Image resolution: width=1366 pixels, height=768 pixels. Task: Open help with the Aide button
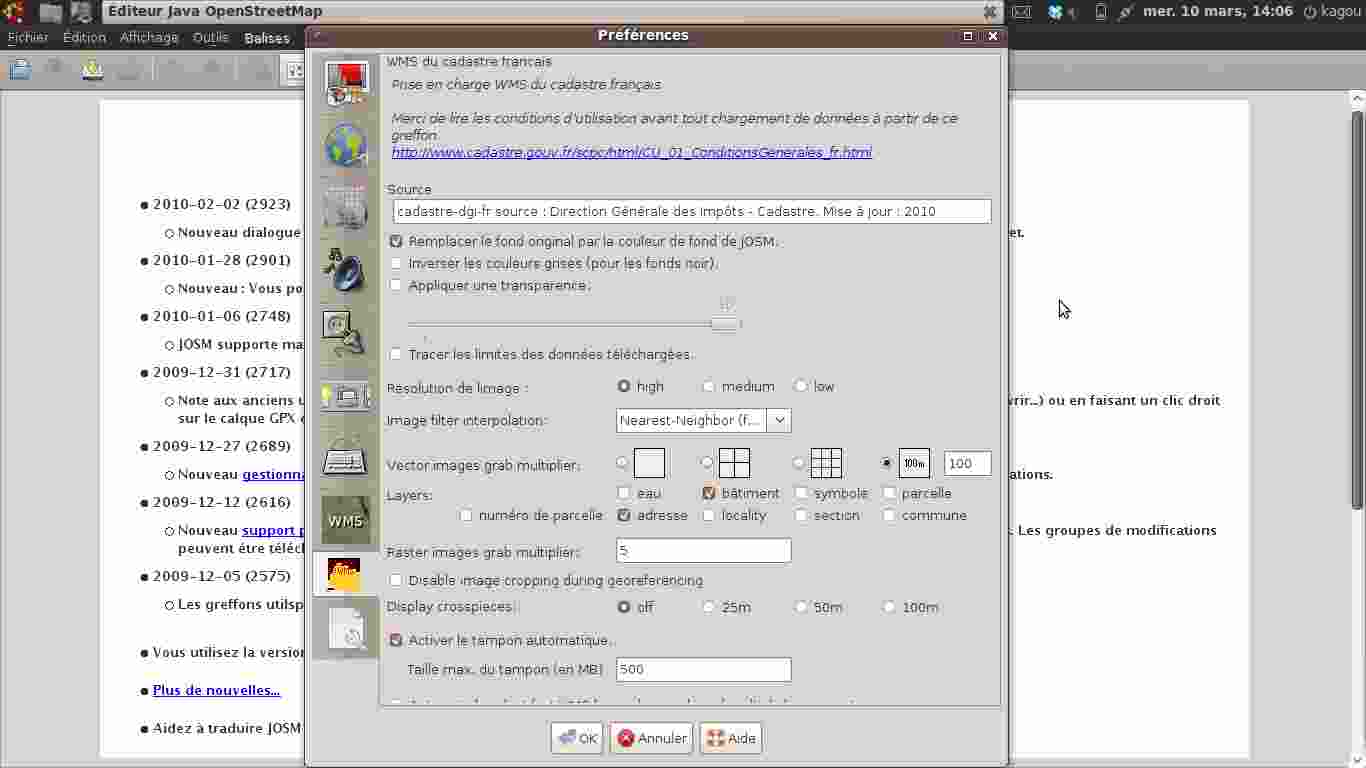(x=731, y=738)
